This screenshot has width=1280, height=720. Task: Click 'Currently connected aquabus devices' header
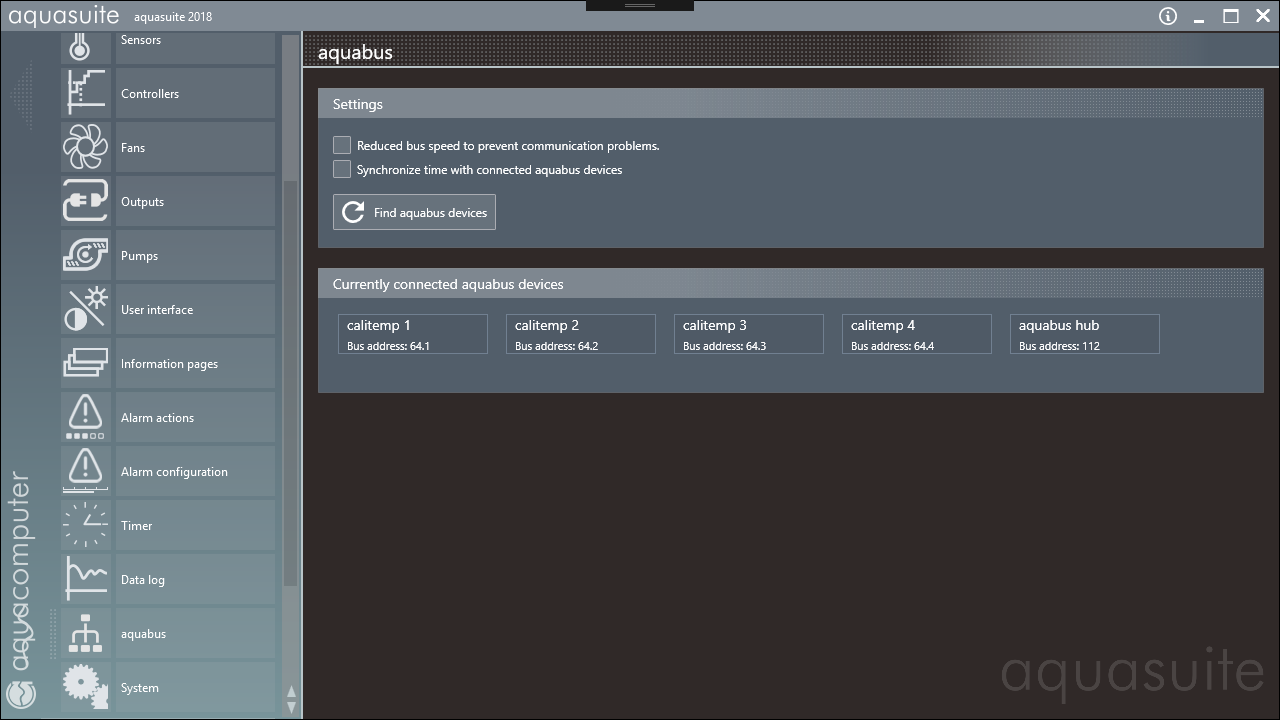[x=791, y=284]
